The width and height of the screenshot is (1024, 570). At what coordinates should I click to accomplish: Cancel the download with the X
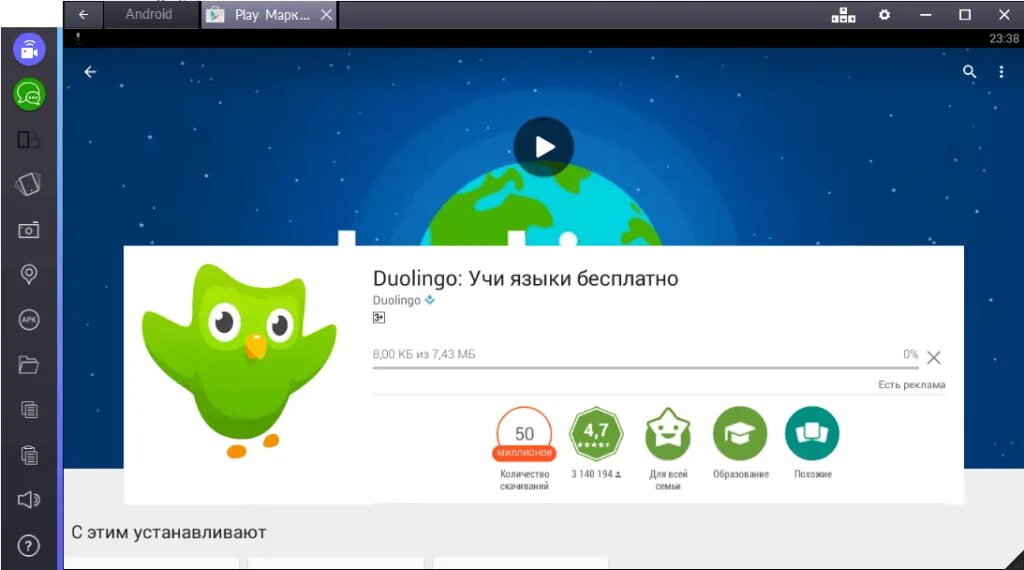(x=934, y=357)
